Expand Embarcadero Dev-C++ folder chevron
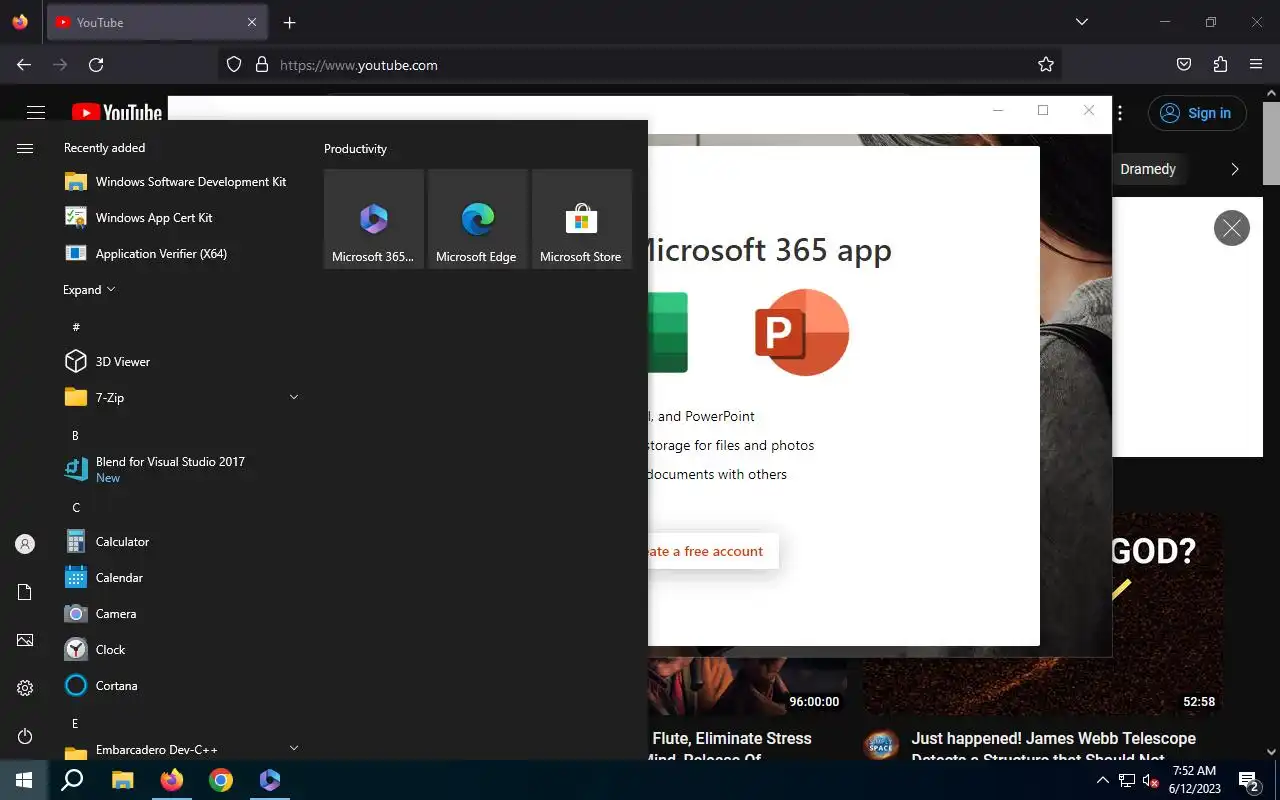This screenshot has width=1280, height=800. tap(294, 748)
